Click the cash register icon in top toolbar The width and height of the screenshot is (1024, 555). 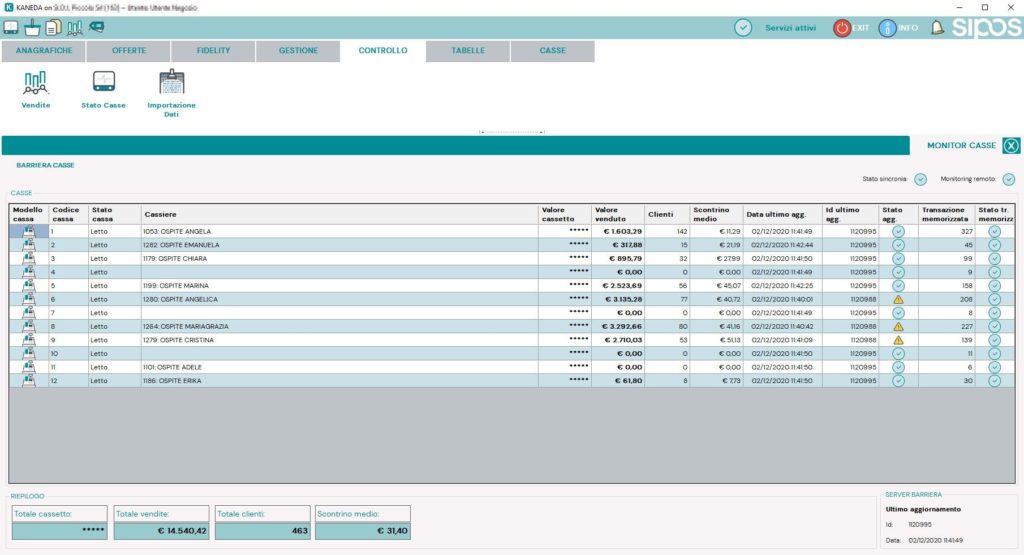pos(12,27)
